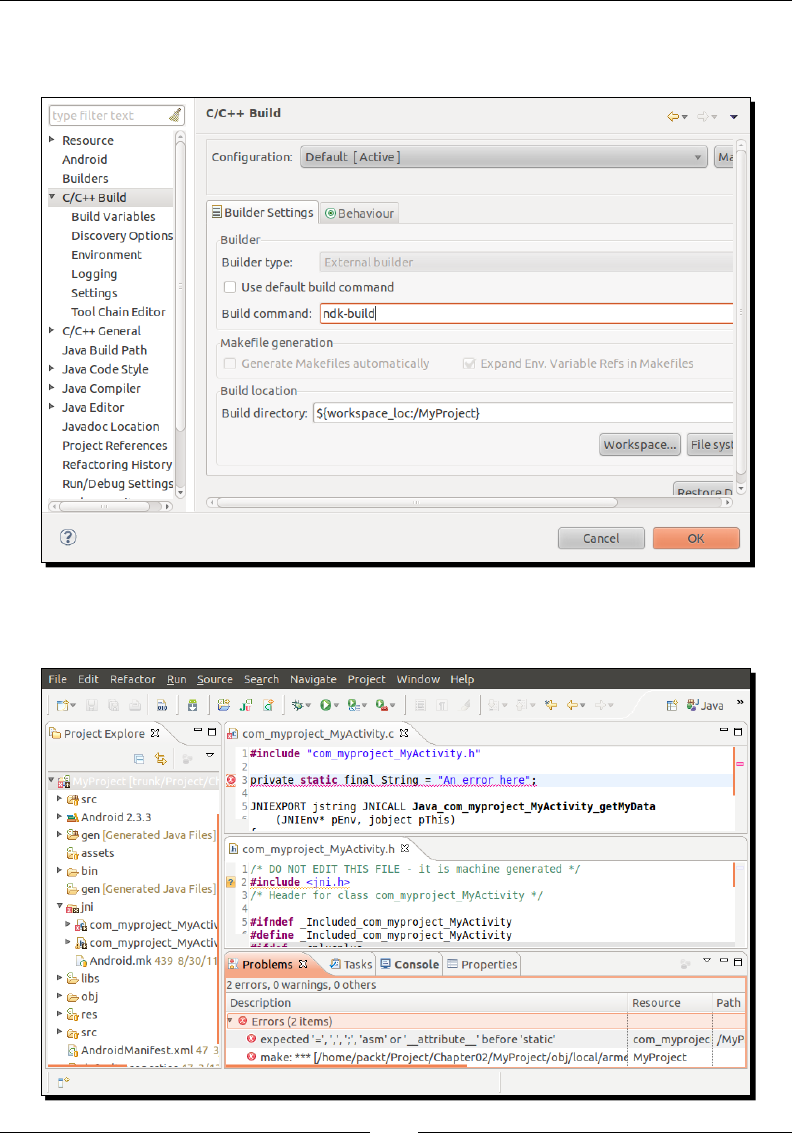Expand the jni folder's first com_myproject_MyActiv file
Screen dimensions: 792x1142
[68, 924]
